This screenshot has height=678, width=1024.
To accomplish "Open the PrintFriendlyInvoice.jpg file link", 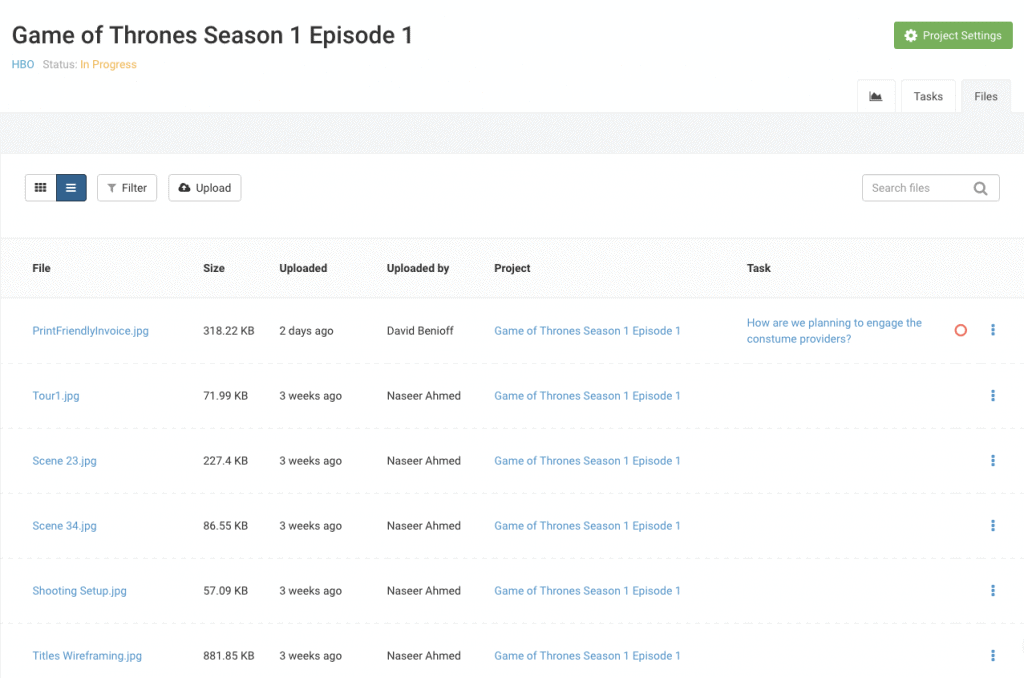I will point(90,331).
